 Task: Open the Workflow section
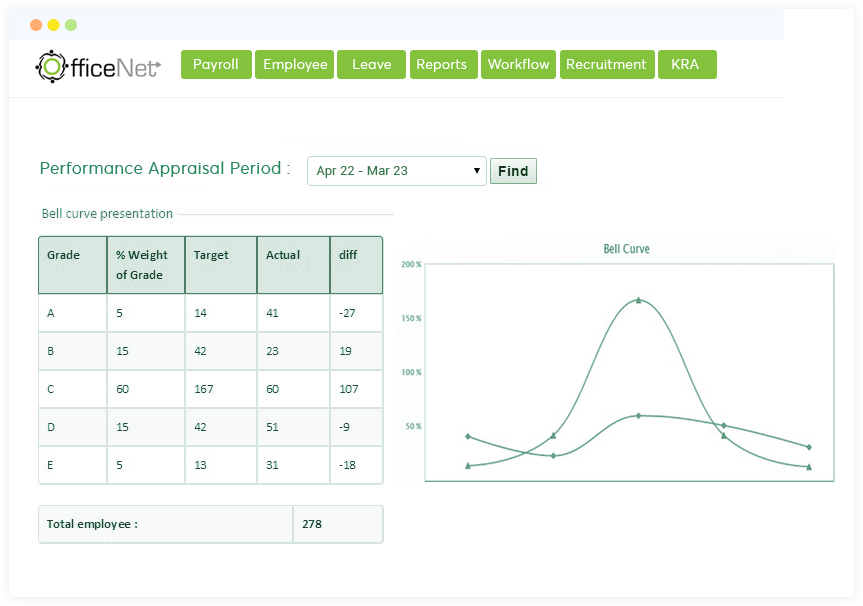[518, 64]
